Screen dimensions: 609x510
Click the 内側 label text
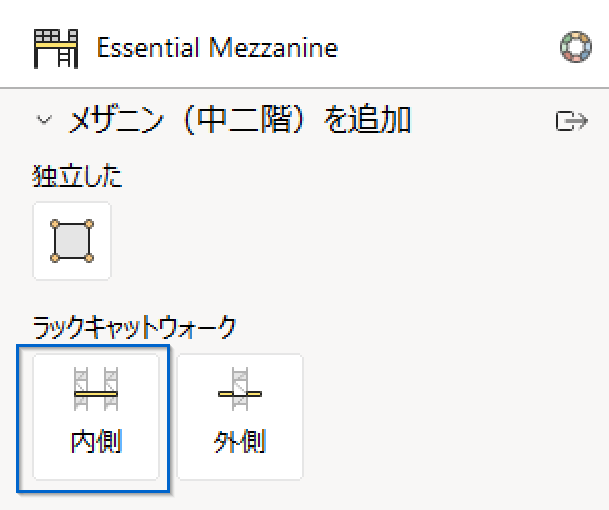point(96,441)
